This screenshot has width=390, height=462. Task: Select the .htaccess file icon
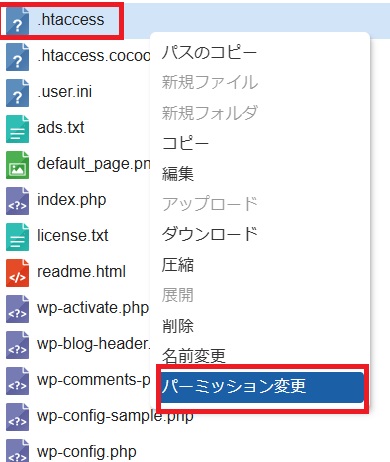click(x=17, y=21)
